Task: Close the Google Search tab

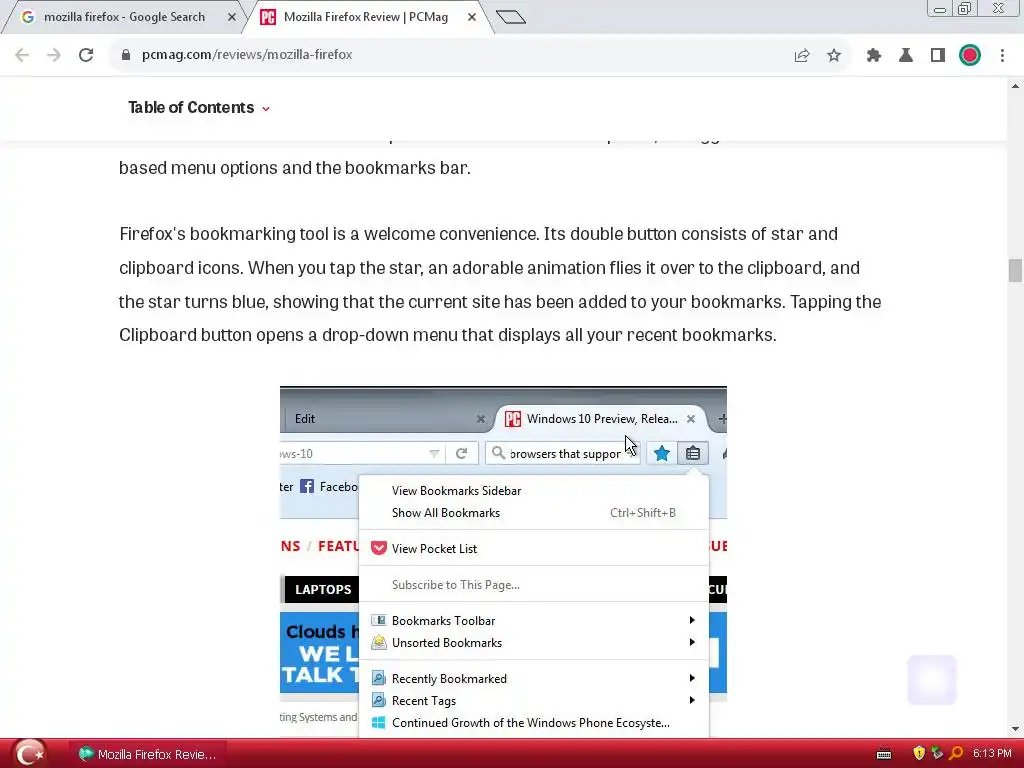Action: tap(232, 17)
